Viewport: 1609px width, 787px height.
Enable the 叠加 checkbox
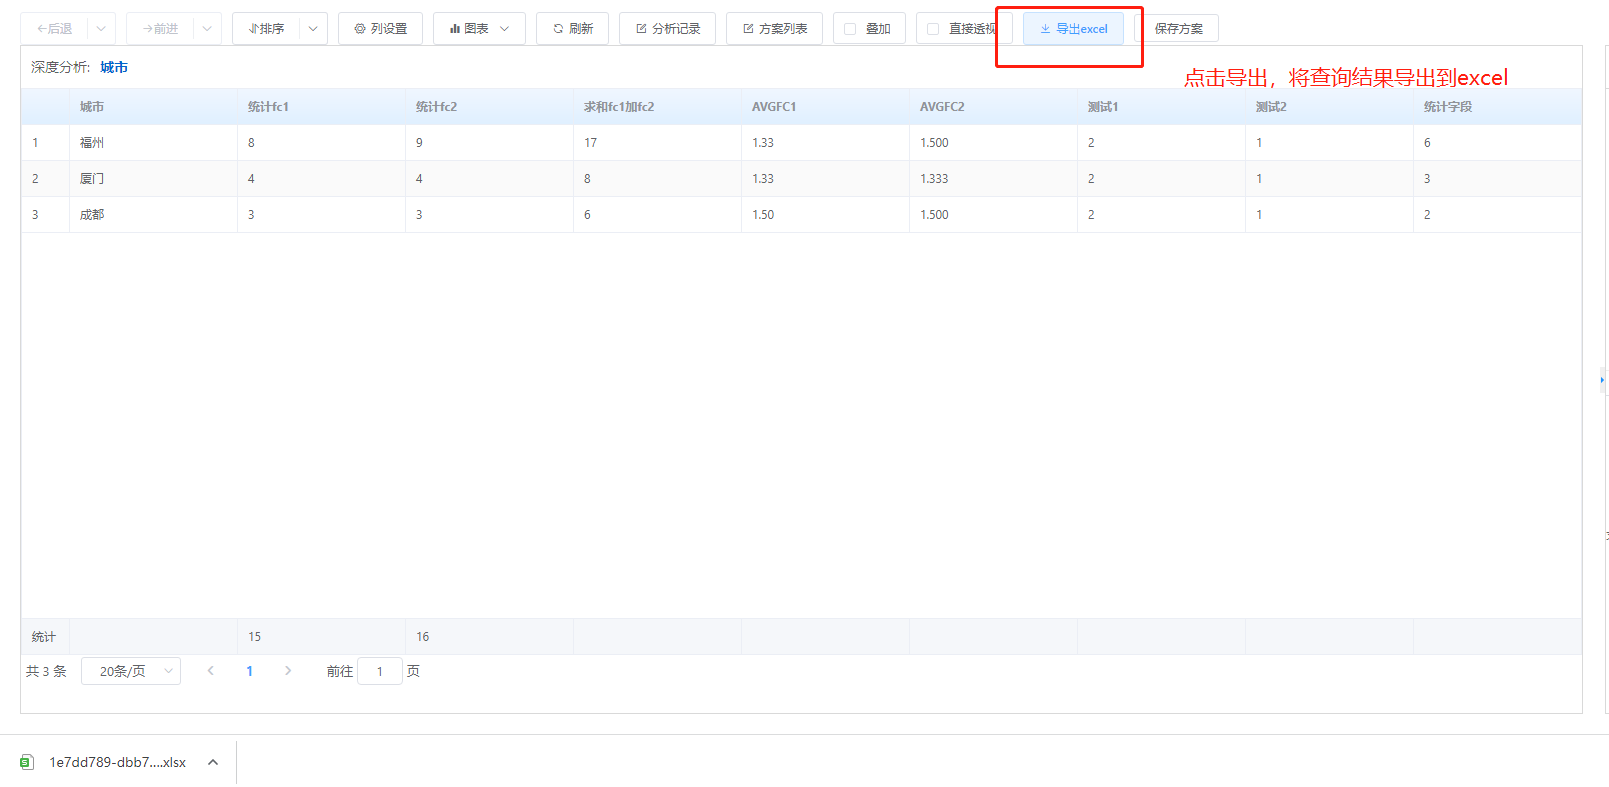(850, 29)
